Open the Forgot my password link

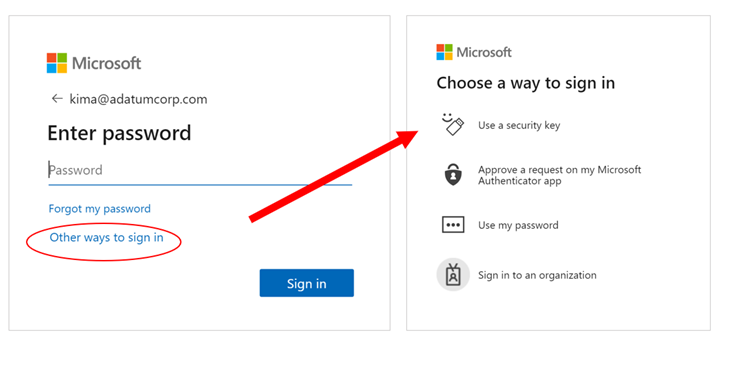tap(99, 208)
